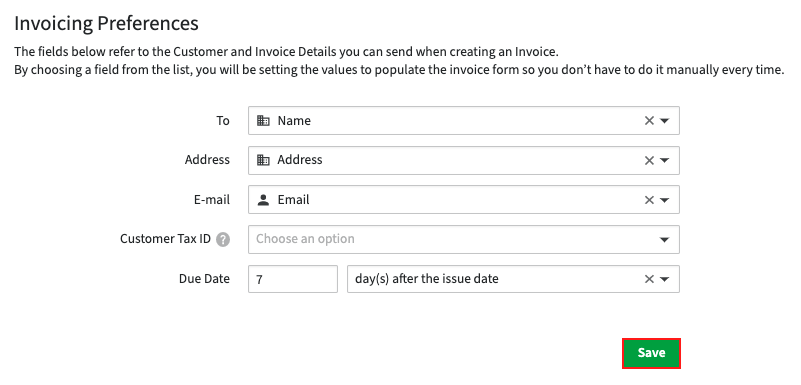Viewport: 801px width, 385px height.
Task: Expand the E-mail dropdown arrow
Action: pos(664,200)
